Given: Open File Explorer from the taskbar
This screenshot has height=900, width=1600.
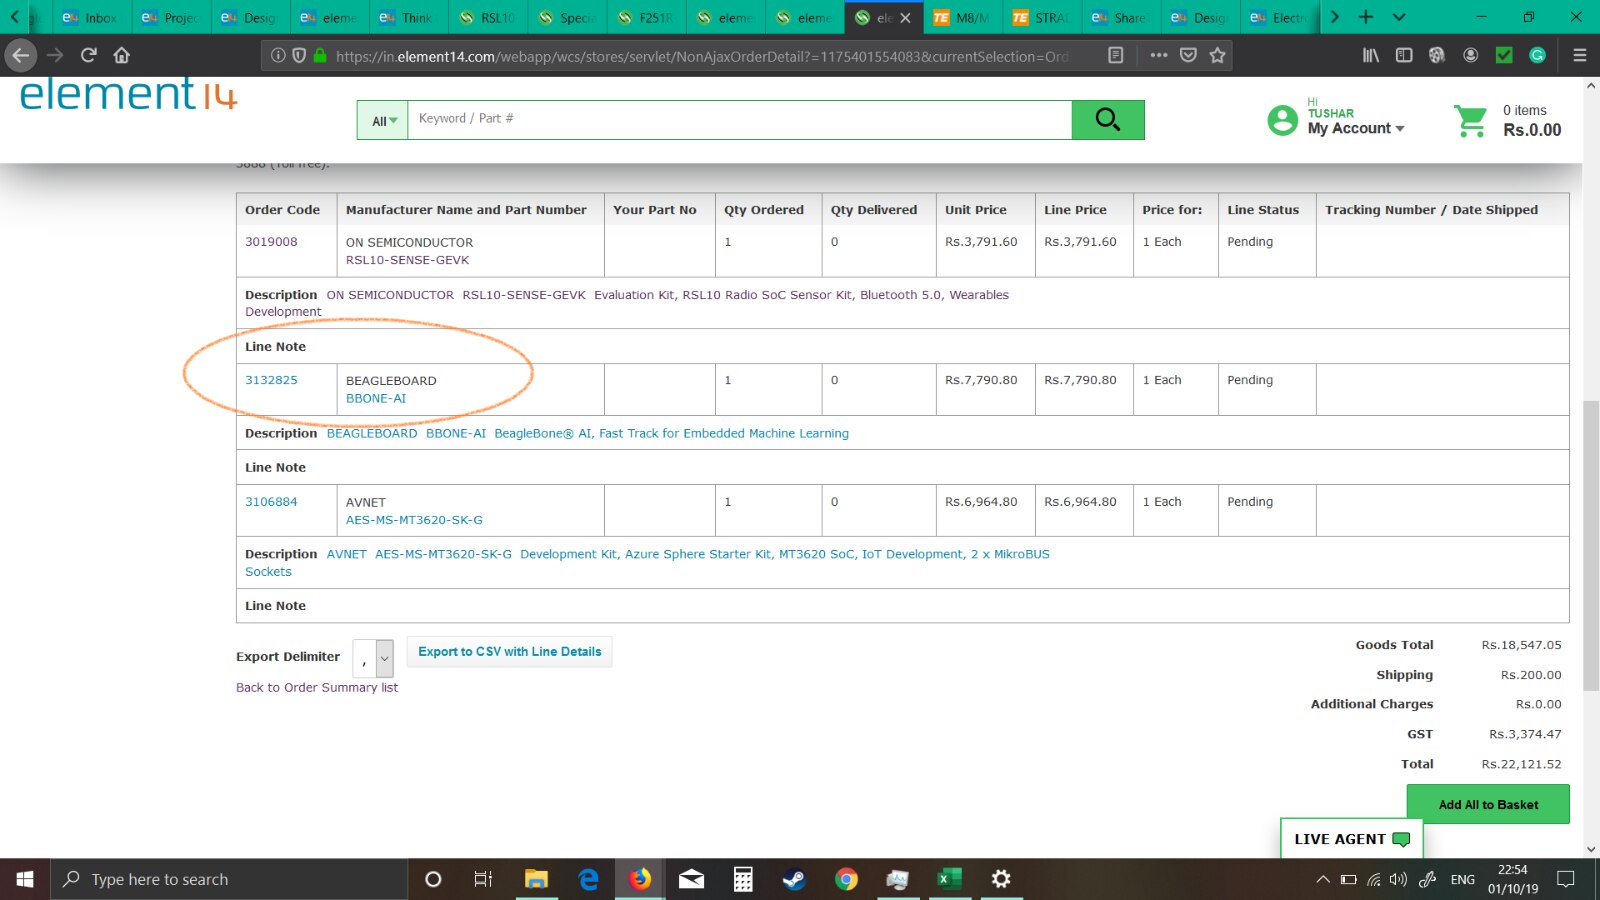Looking at the screenshot, I should tap(536, 879).
